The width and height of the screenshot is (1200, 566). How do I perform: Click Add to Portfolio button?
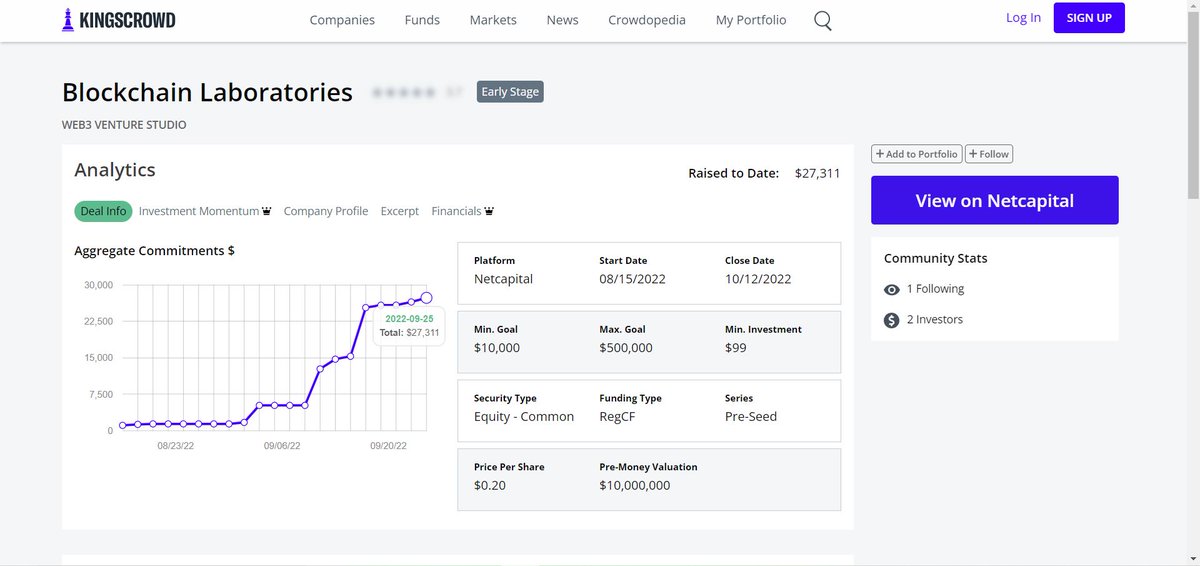(917, 154)
